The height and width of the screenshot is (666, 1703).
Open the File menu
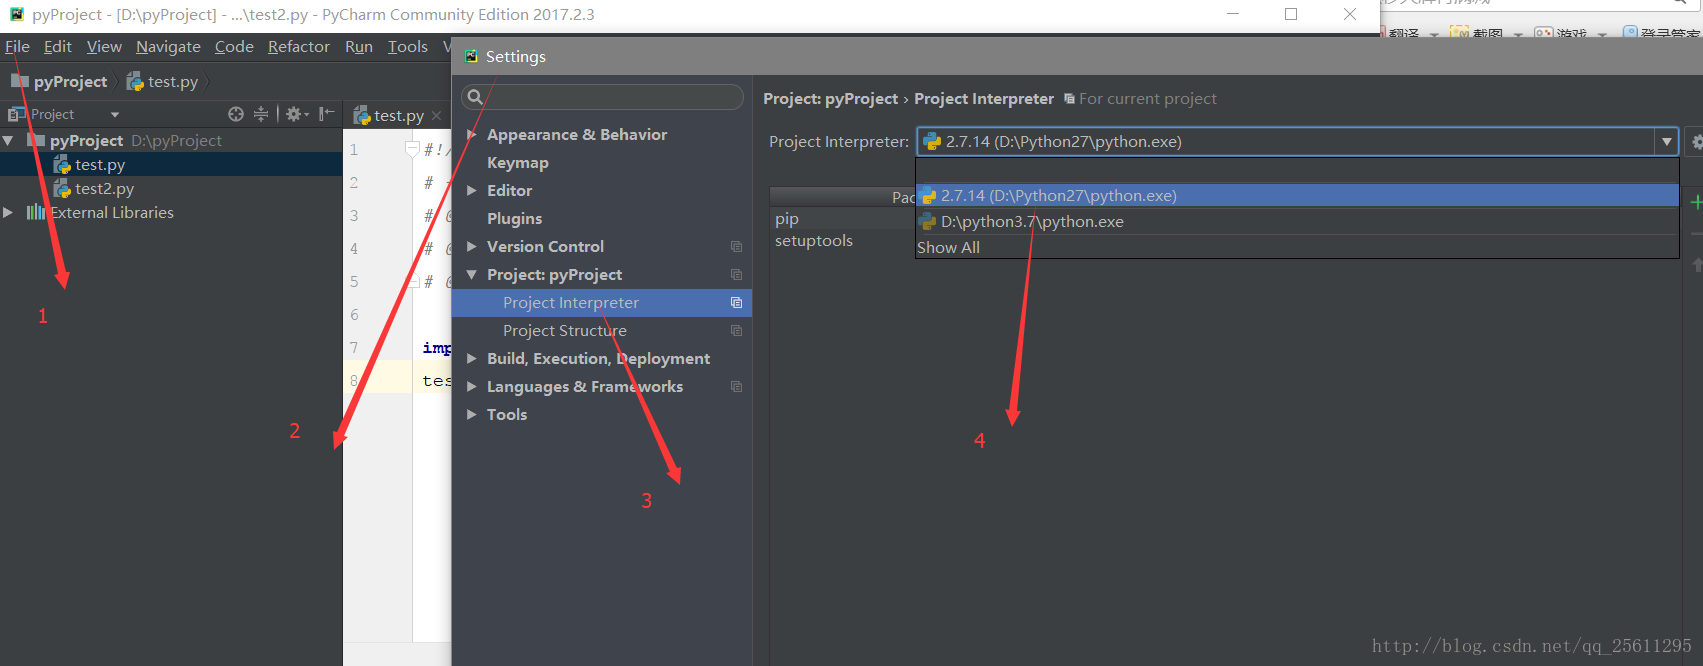(17, 47)
